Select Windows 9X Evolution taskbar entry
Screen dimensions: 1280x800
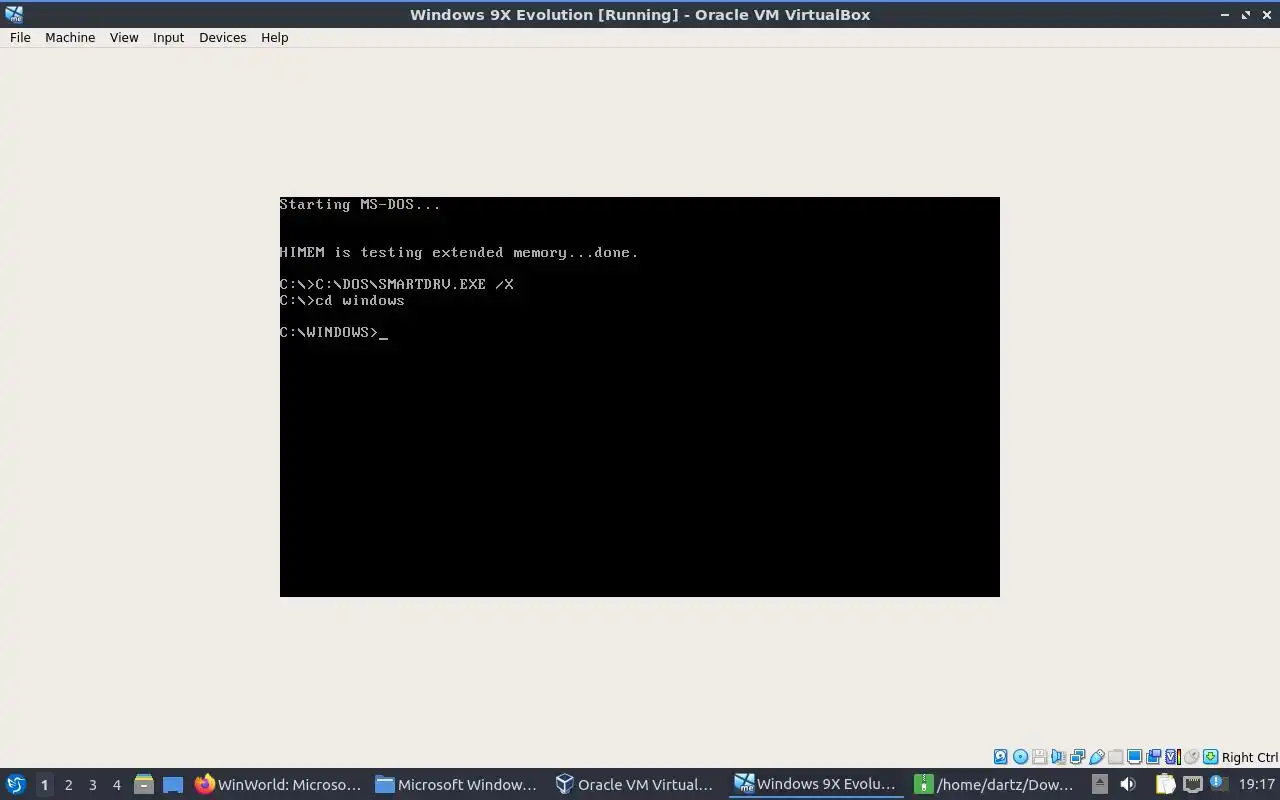(x=816, y=784)
